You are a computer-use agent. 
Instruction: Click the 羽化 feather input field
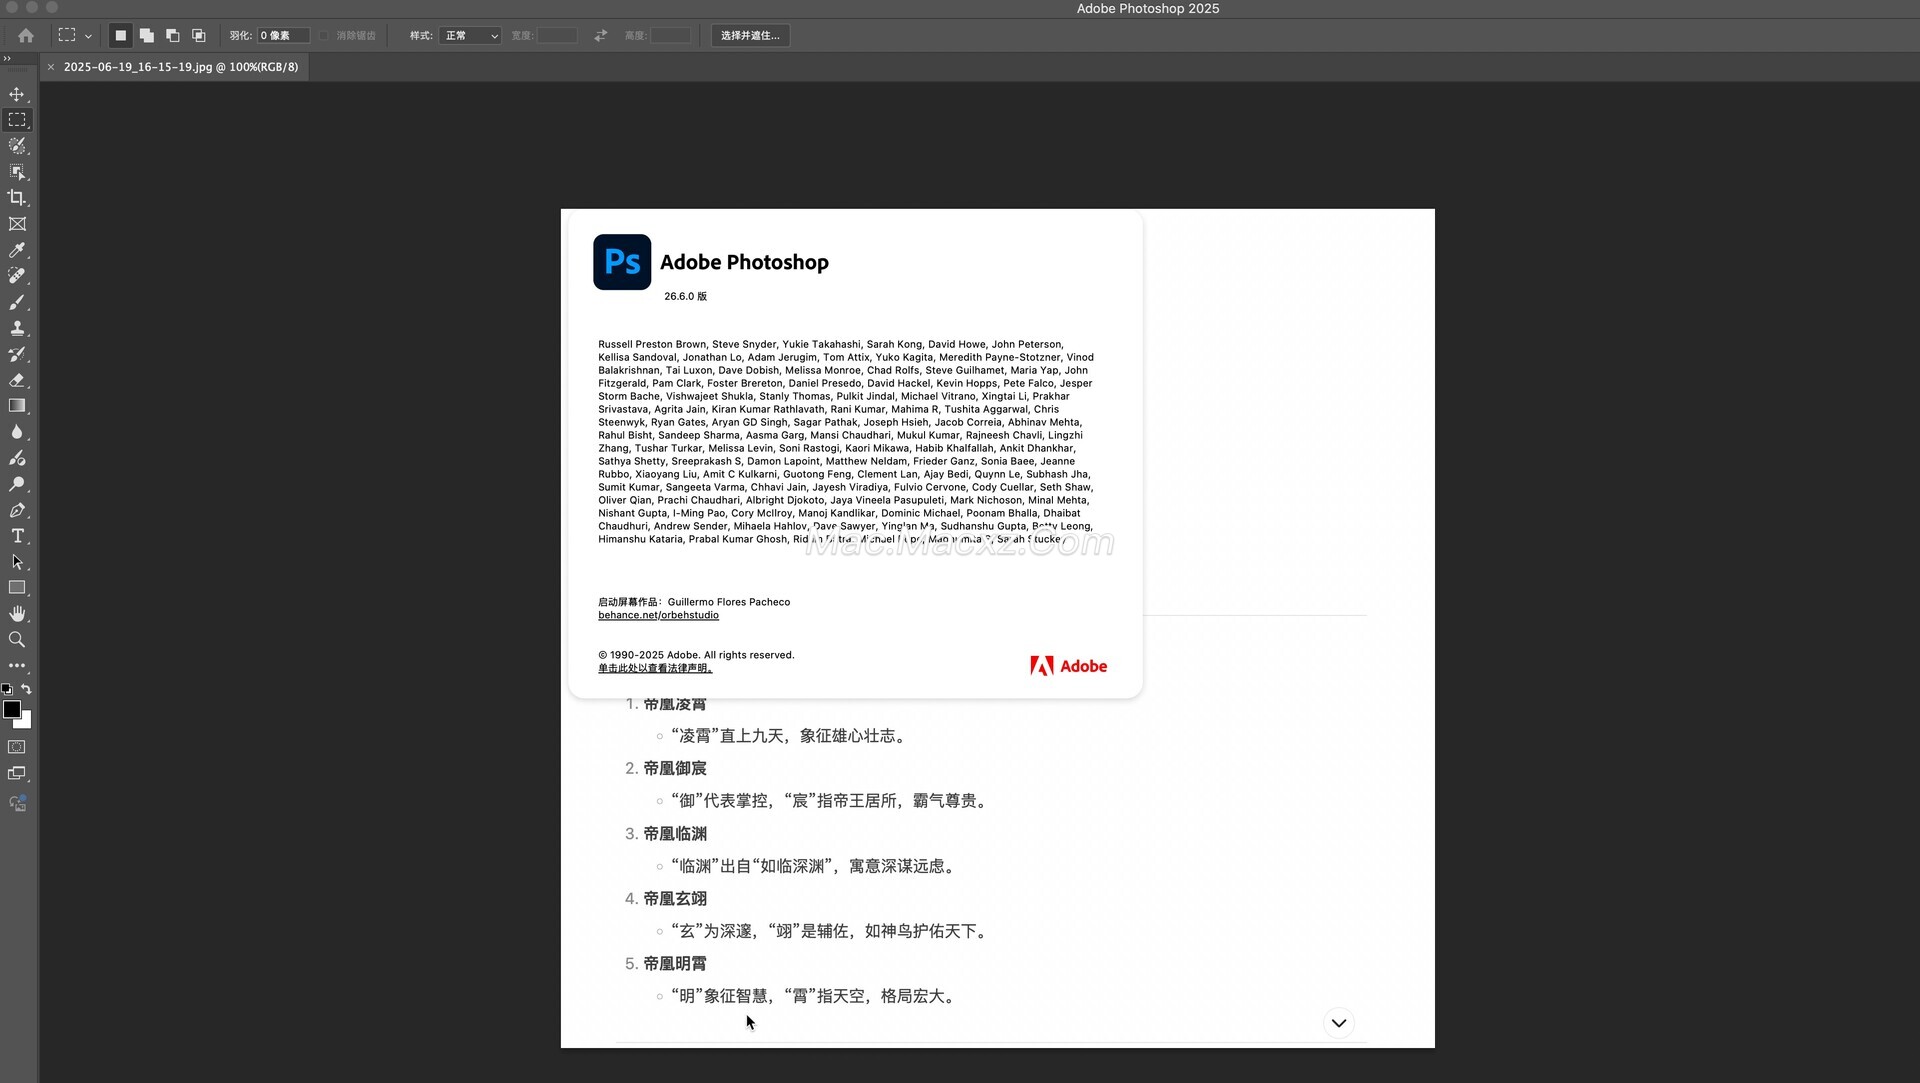coord(283,36)
